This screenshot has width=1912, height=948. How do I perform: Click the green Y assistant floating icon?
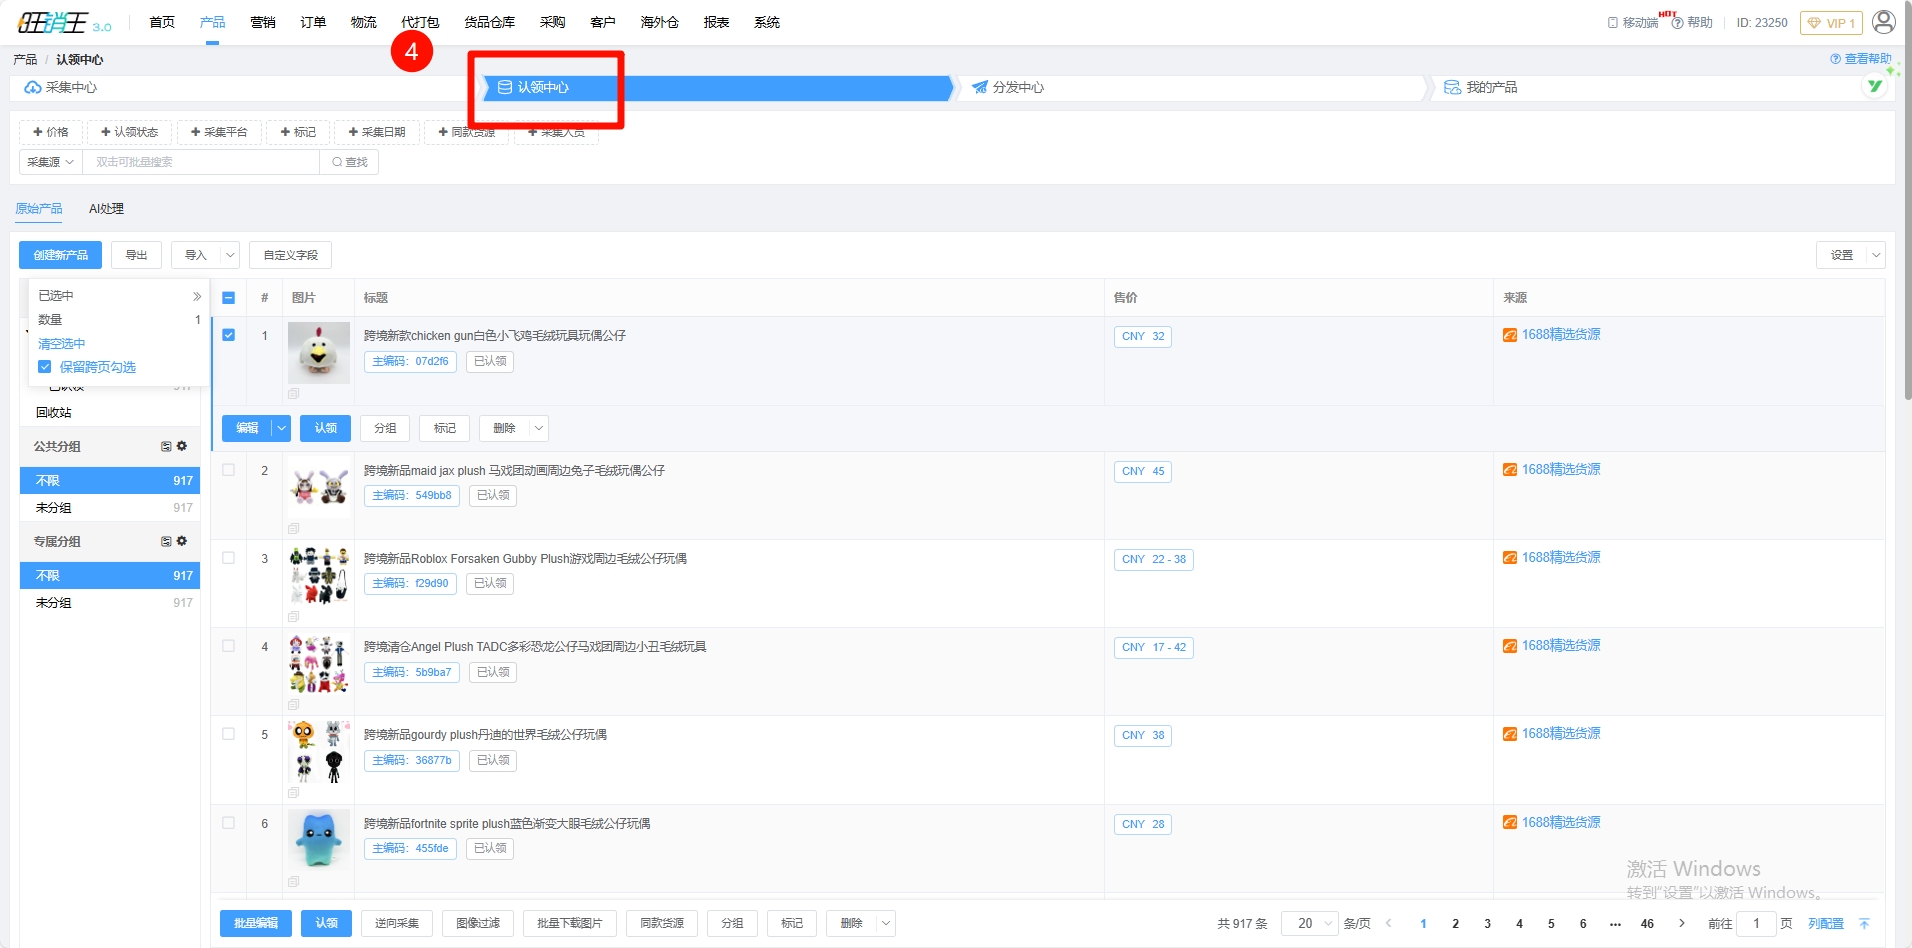1875,86
